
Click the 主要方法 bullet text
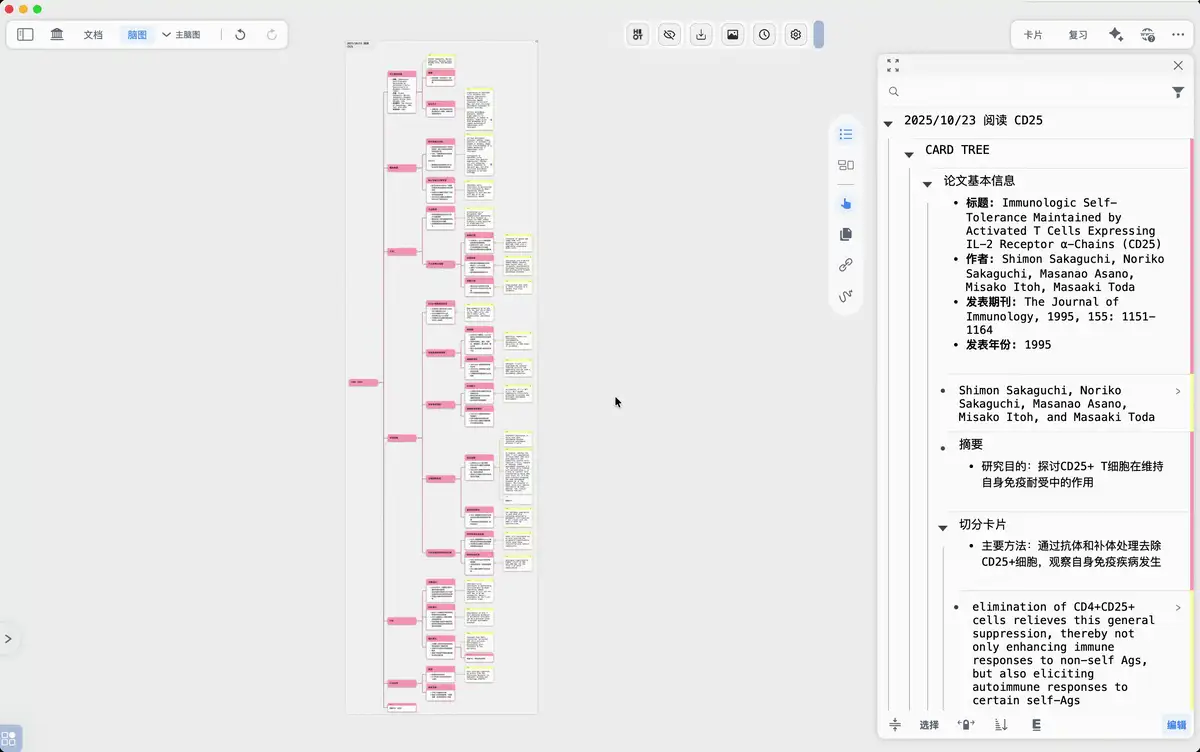click(x=1071, y=554)
